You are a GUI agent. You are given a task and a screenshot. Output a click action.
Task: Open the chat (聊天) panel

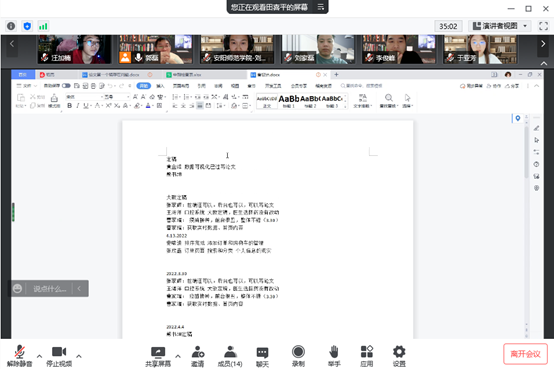click(x=262, y=356)
